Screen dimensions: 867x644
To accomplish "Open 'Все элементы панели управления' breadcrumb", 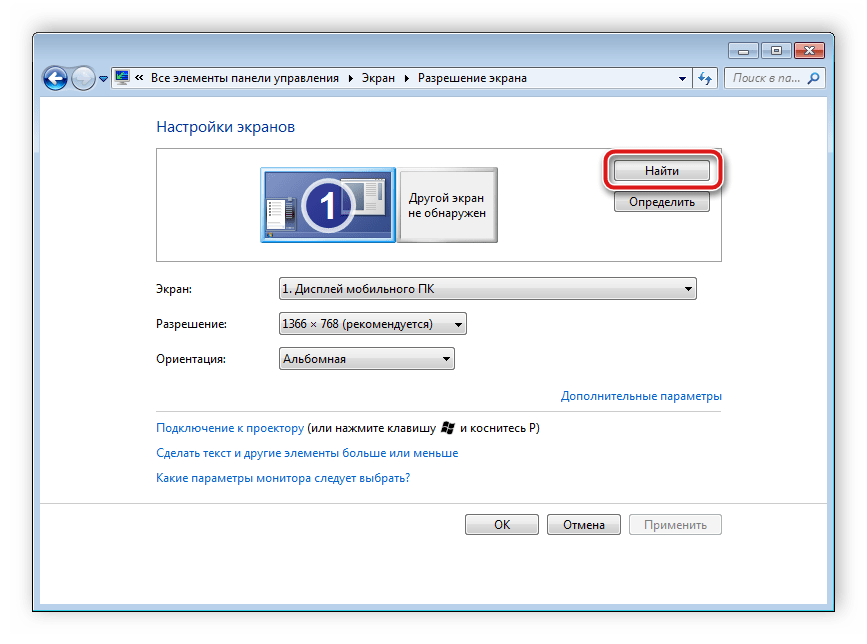I will (x=244, y=78).
